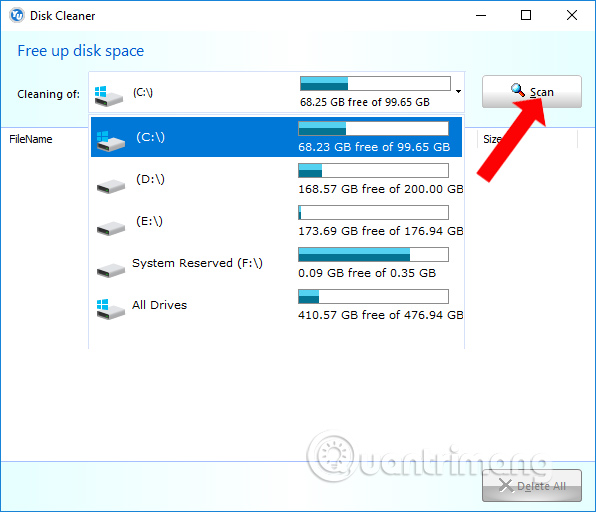Viewport: 596px width, 512px height.
Task: Click the text 68.23 GB free of 99.65 GB
Action: (x=374, y=147)
